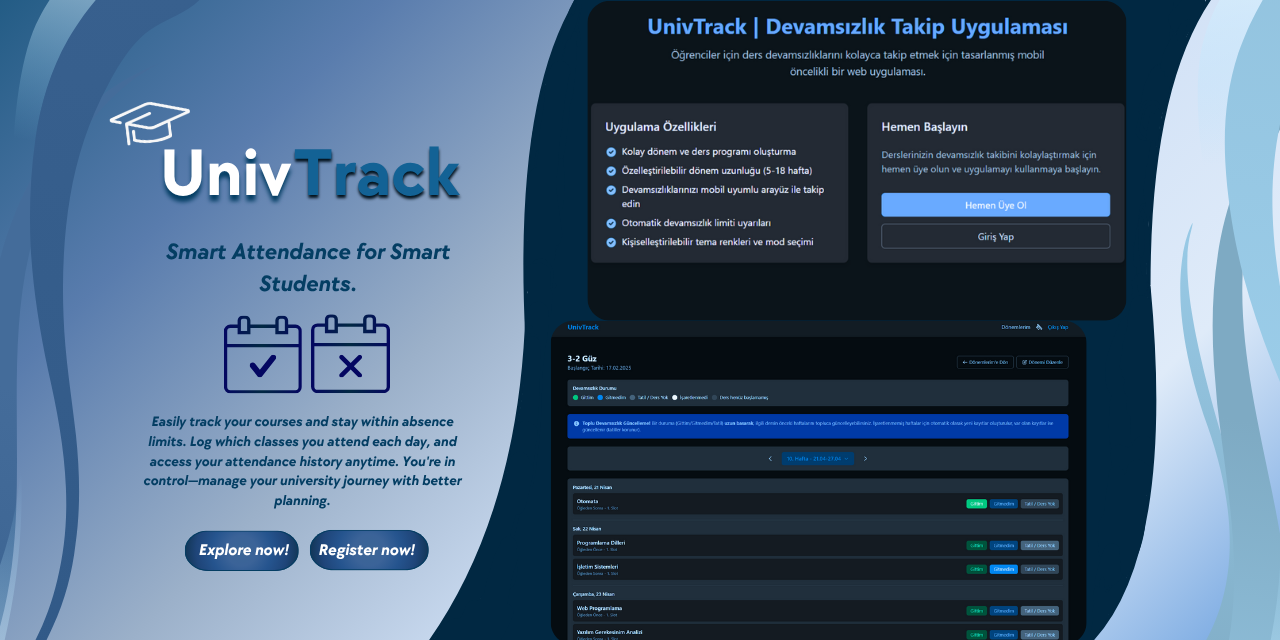Image resolution: width=1280 pixels, height=640 pixels.
Task: Open the '10. Hafta' week selector dropdown
Action: click(x=818, y=458)
